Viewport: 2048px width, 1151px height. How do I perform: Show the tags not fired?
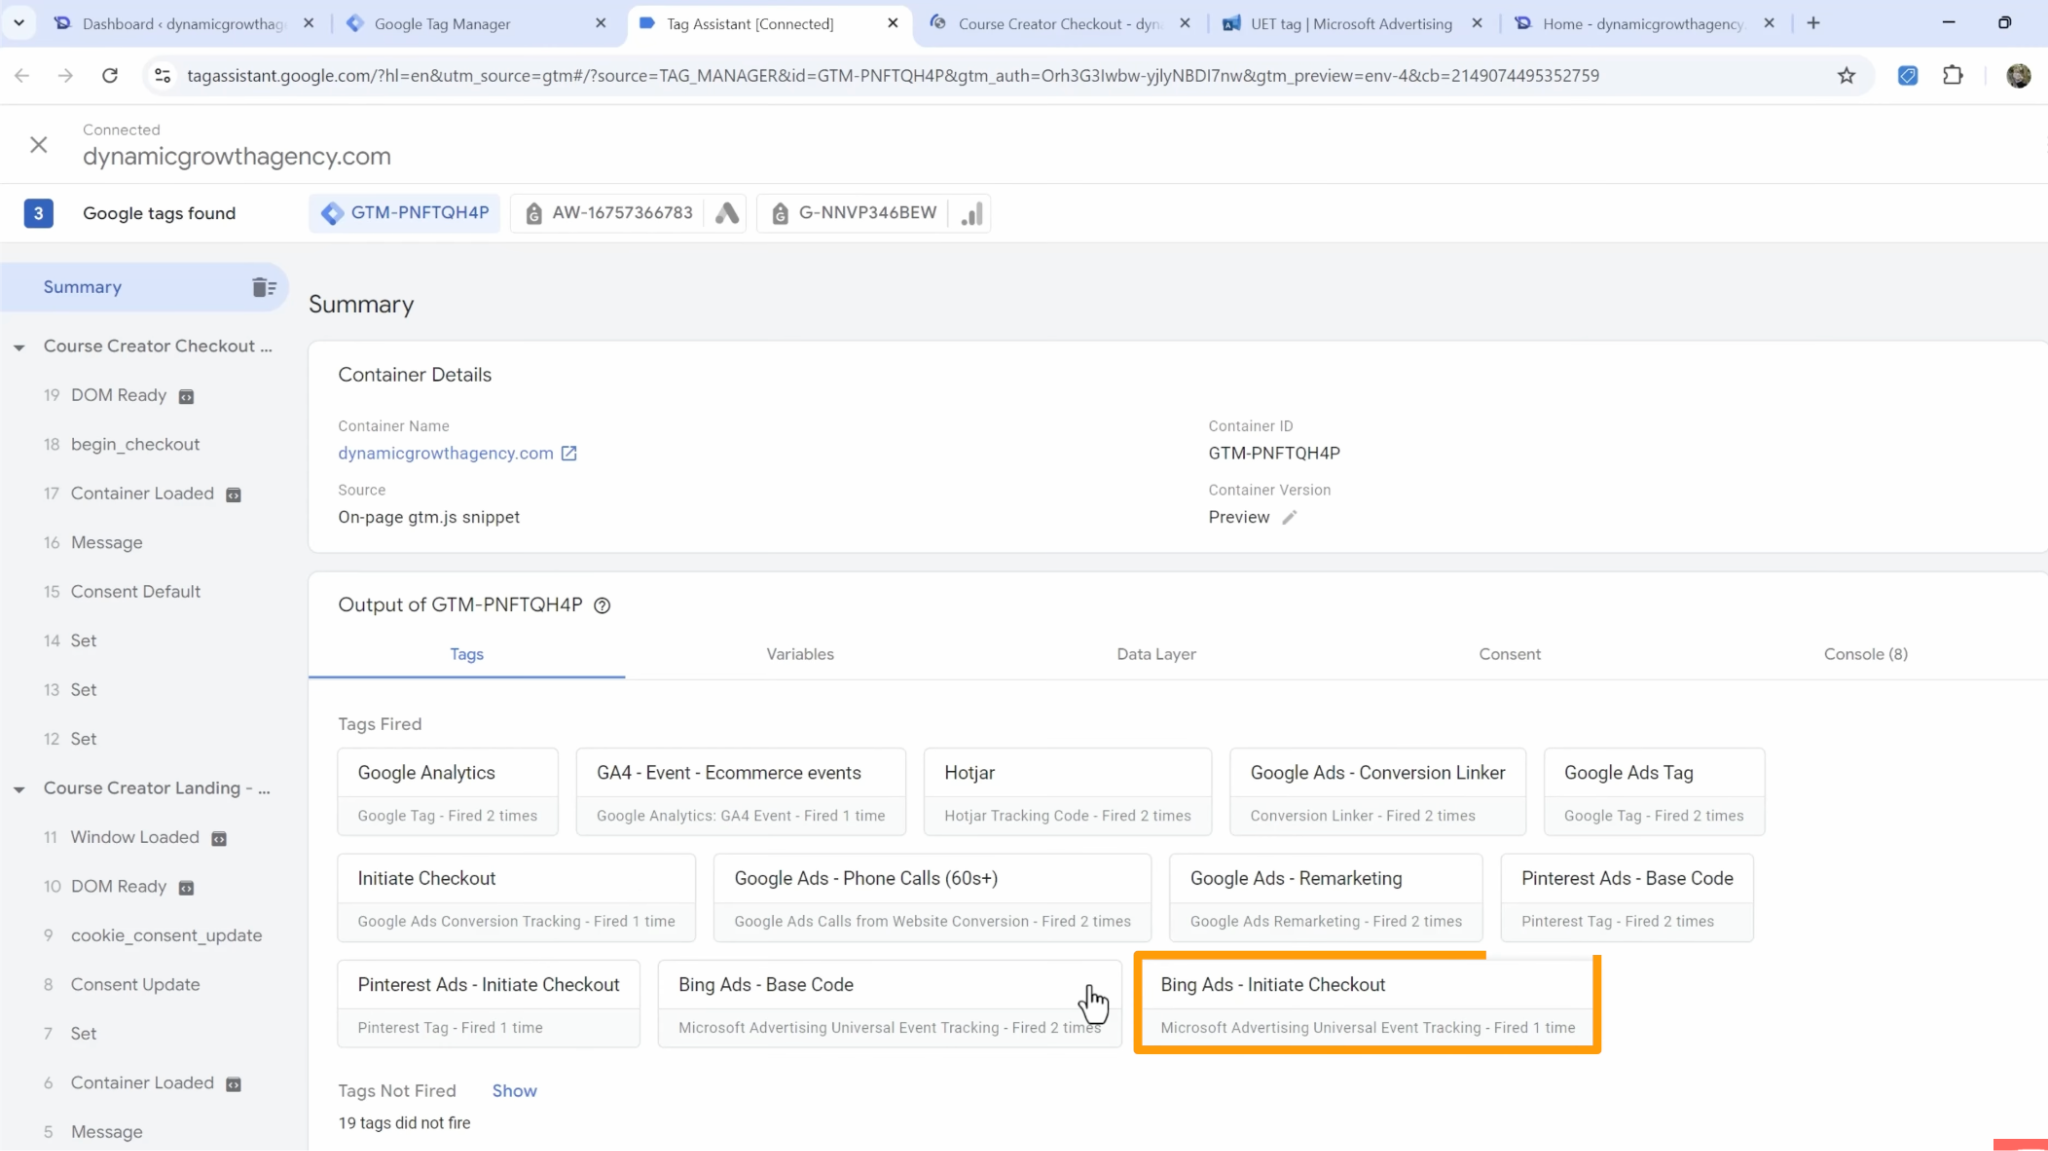click(514, 1090)
